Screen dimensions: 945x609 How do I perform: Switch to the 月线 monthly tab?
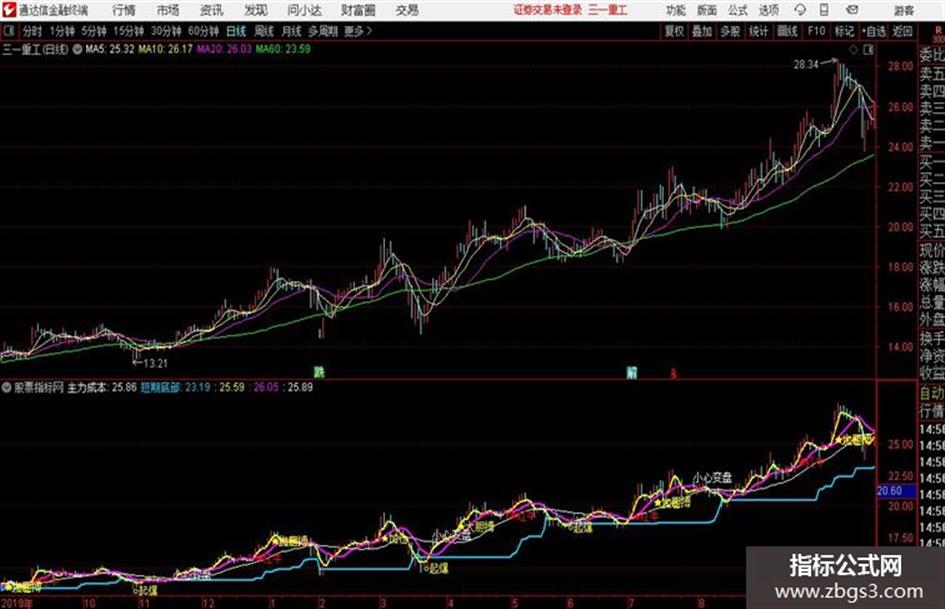292,31
